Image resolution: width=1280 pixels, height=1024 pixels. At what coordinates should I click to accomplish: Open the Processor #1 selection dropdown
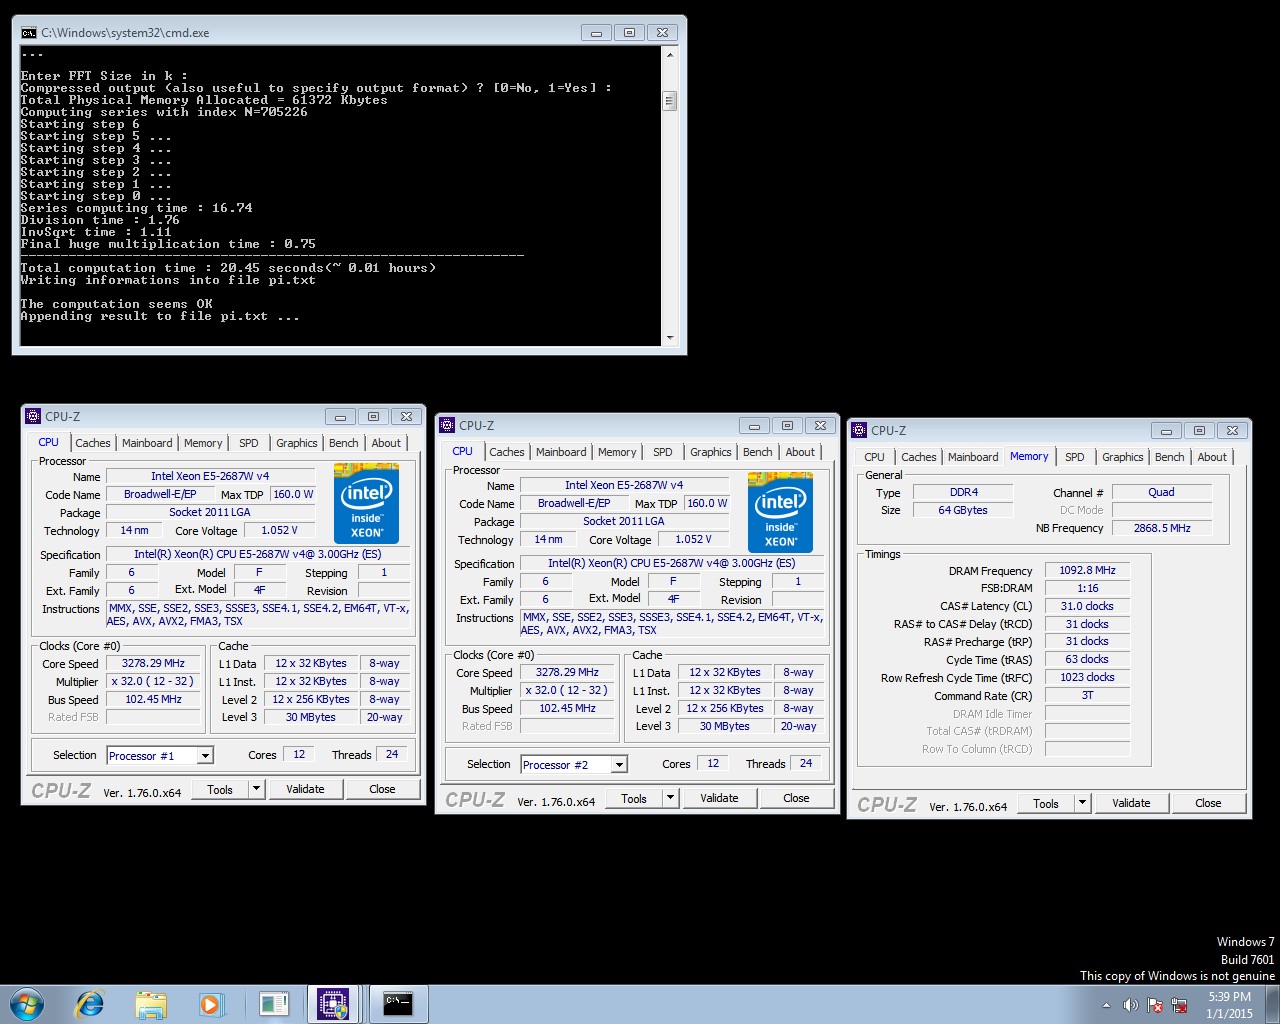click(205, 756)
